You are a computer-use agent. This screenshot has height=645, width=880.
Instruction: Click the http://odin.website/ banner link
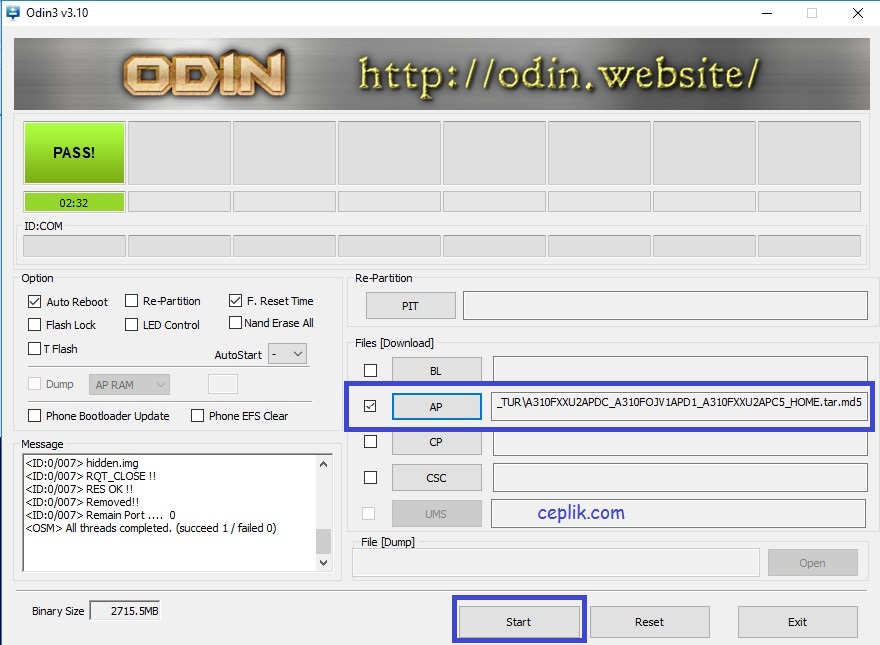[x=558, y=75]
